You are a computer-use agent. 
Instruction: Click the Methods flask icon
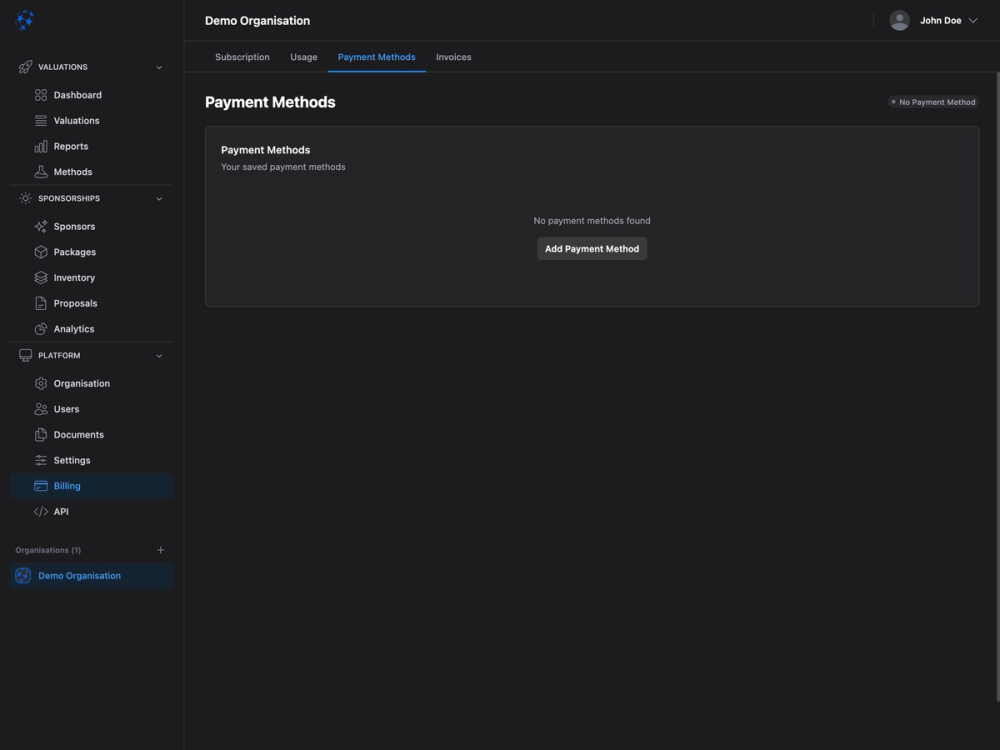(x=40, y=171)
